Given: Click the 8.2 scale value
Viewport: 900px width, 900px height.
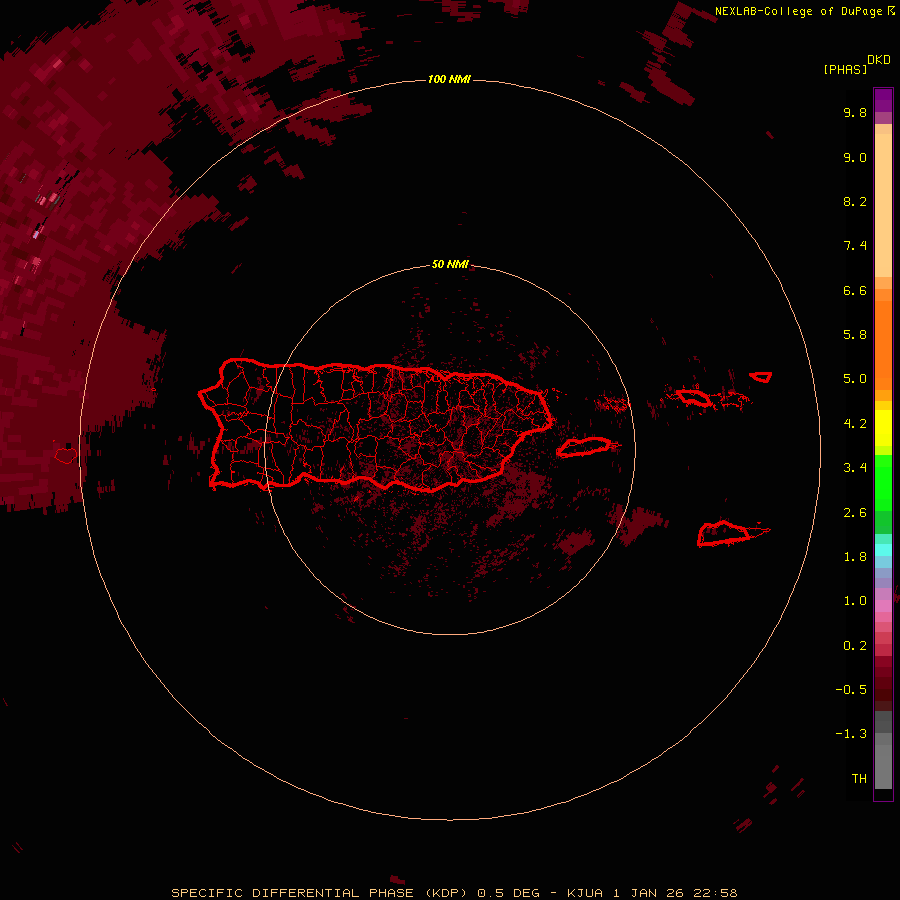Looking at the screenshot, I should (x=855, y=201).
